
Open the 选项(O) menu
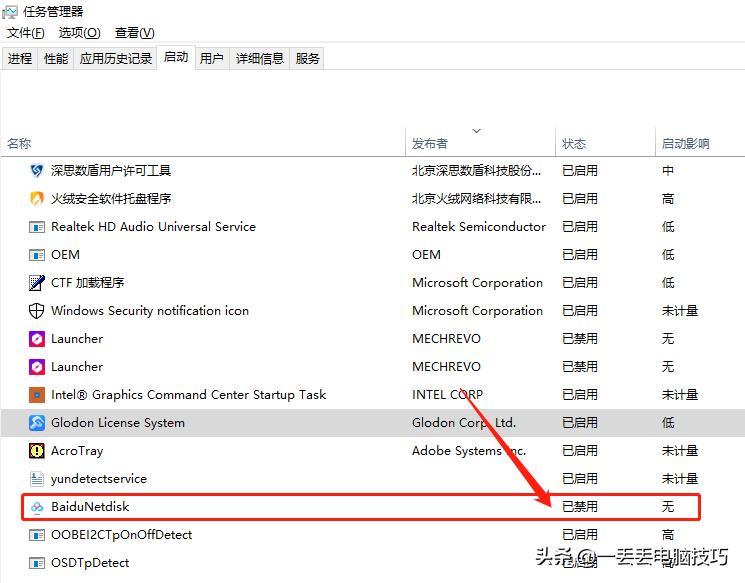pyautogui.click(x=79, y=33)
